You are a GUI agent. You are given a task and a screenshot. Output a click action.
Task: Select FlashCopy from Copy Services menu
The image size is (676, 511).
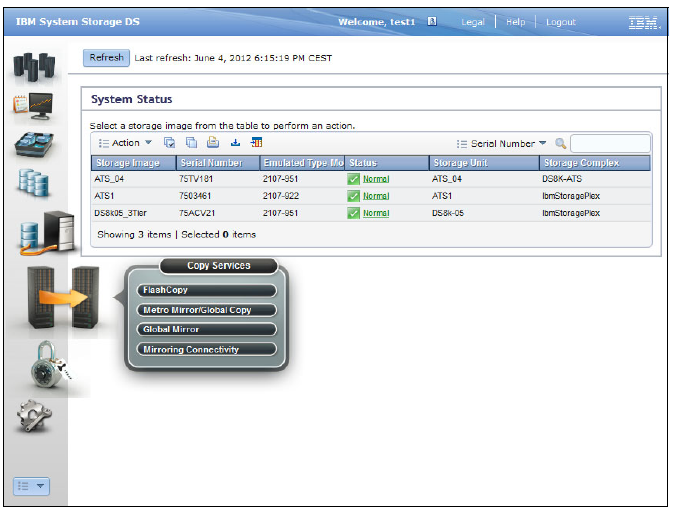(207, 290)
